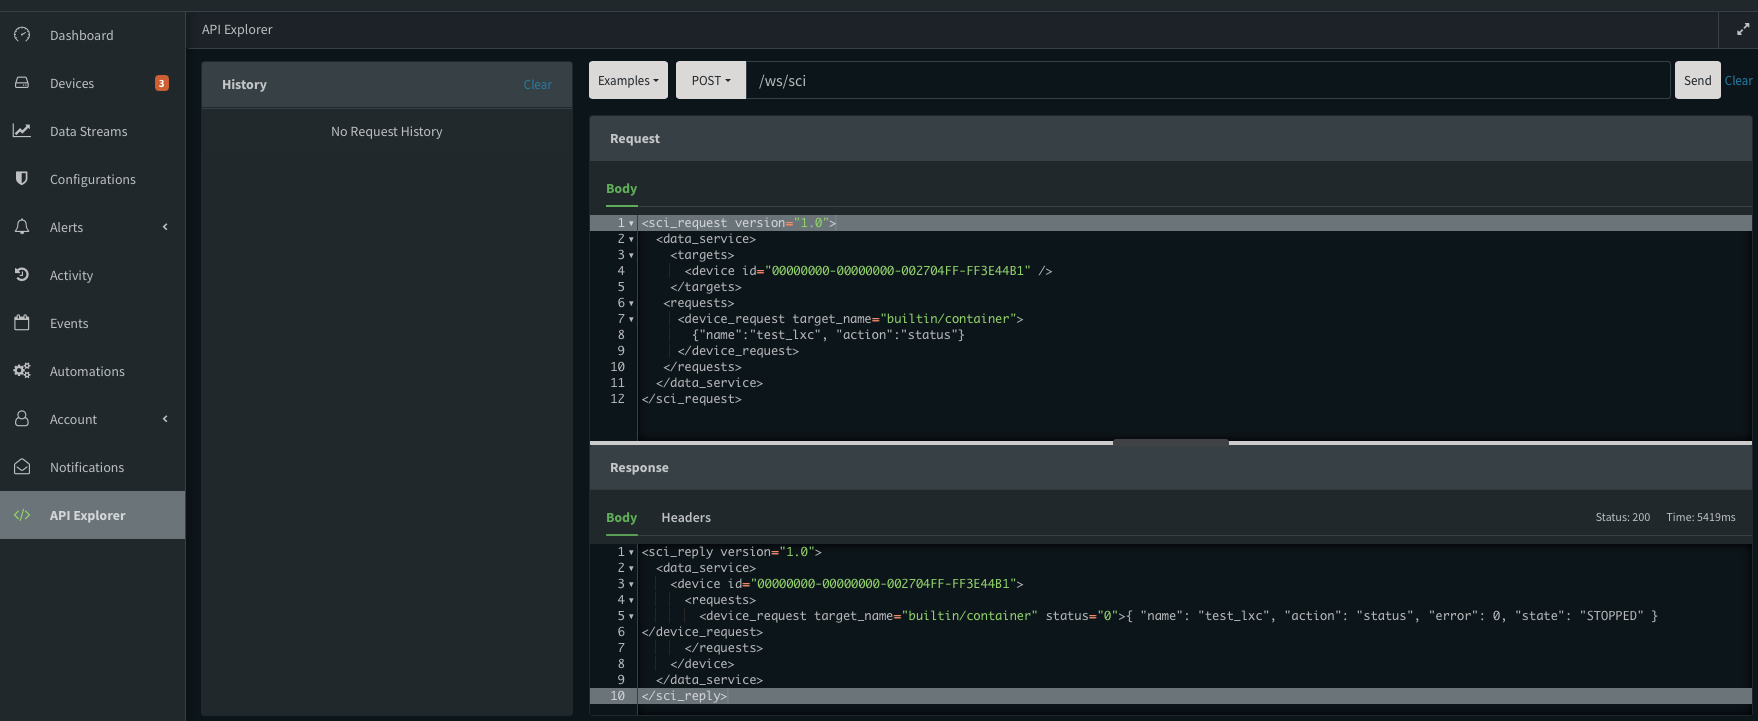The height and width of the screenshot is (721, 1758).
Task: Open the Examples dropdown
Action: 628,80
